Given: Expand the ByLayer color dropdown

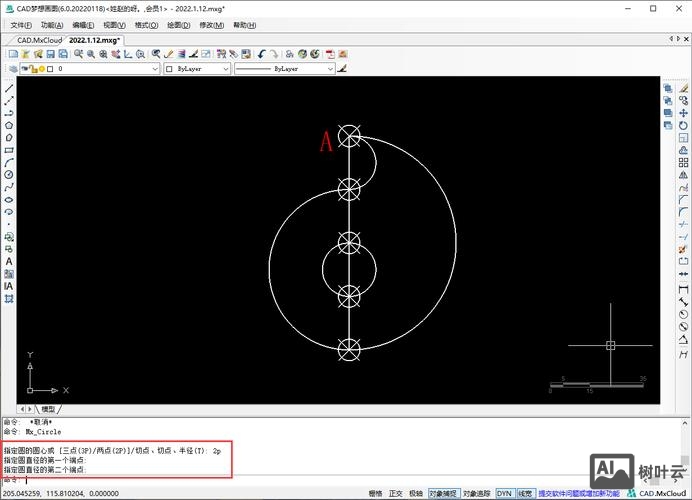Looking at the screenshot, I should click(224, 70).
